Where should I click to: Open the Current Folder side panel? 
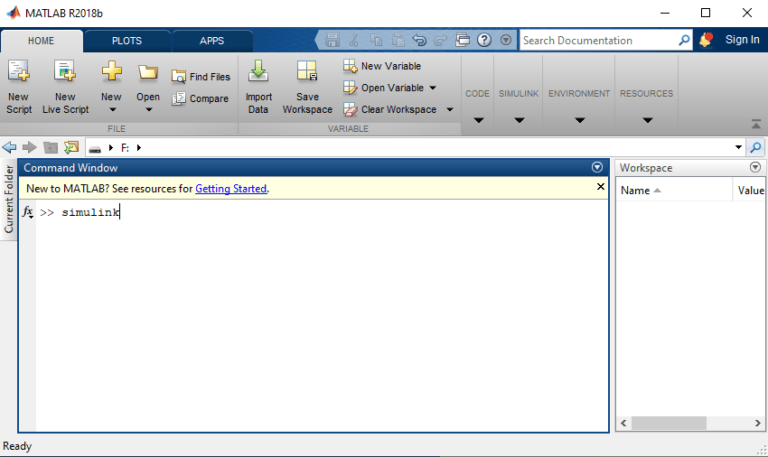pyautogui.click(x=9, y=199)
